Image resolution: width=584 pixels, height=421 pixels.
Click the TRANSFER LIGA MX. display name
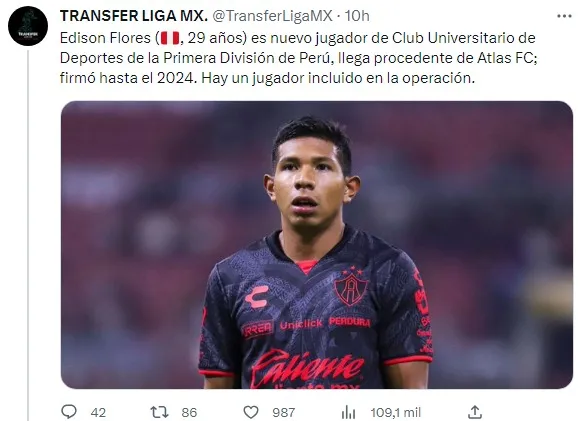134,16
